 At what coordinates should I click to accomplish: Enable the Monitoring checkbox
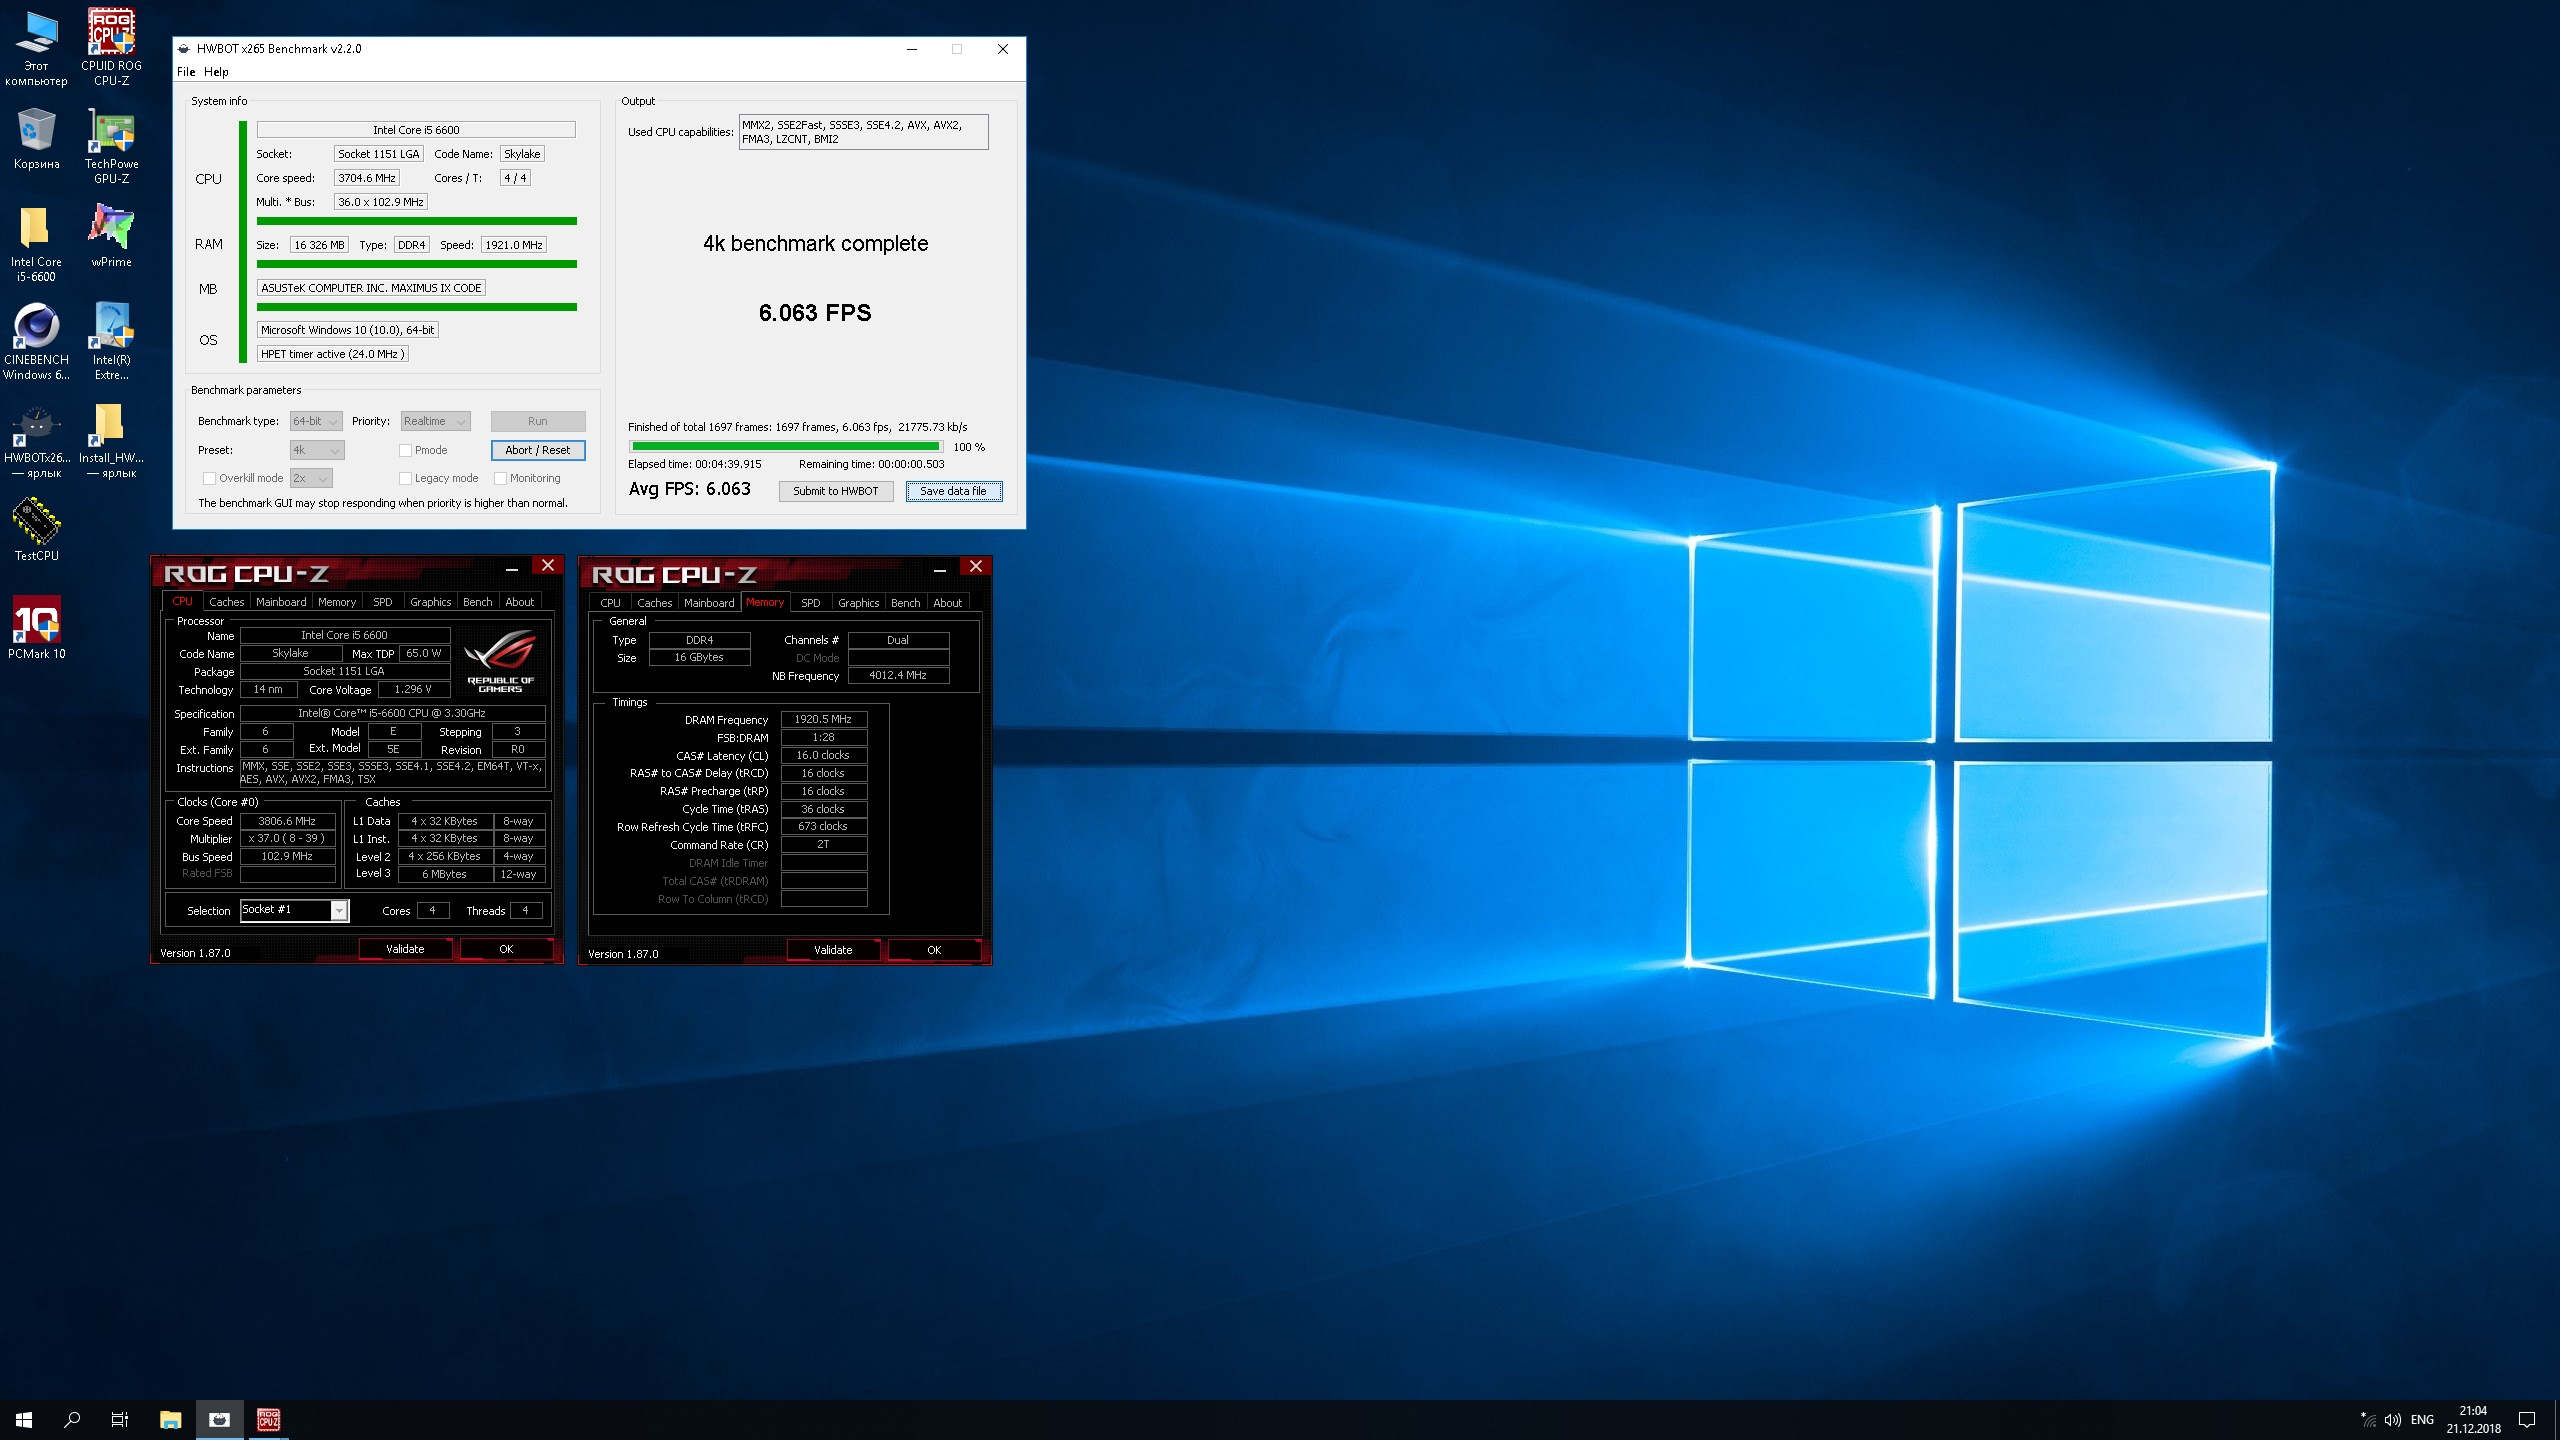point(500,478)
